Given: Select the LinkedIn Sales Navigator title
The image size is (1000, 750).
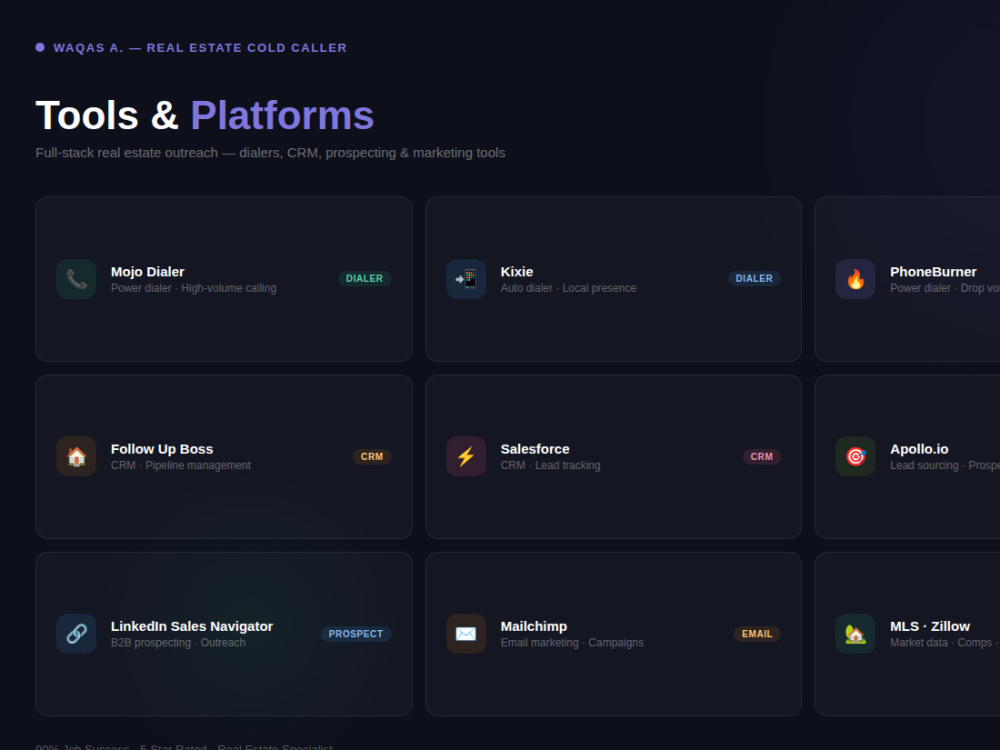Looking at the screenshot, I should (x=192, y=626).
